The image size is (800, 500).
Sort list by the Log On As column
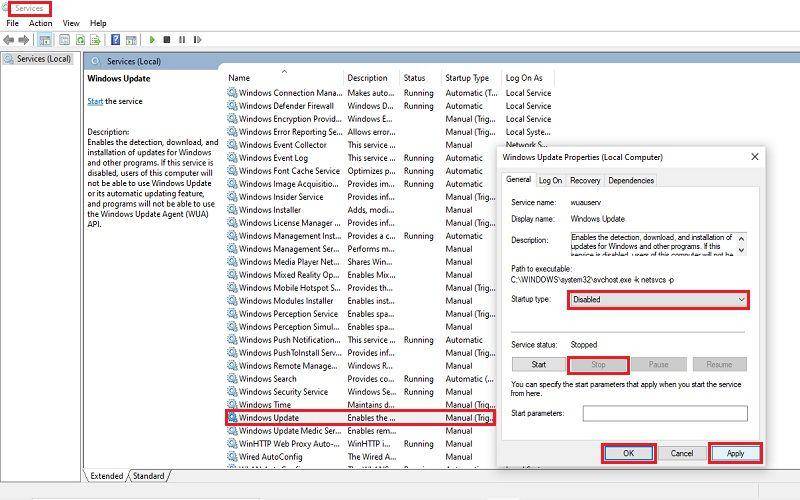coord(528,78)
